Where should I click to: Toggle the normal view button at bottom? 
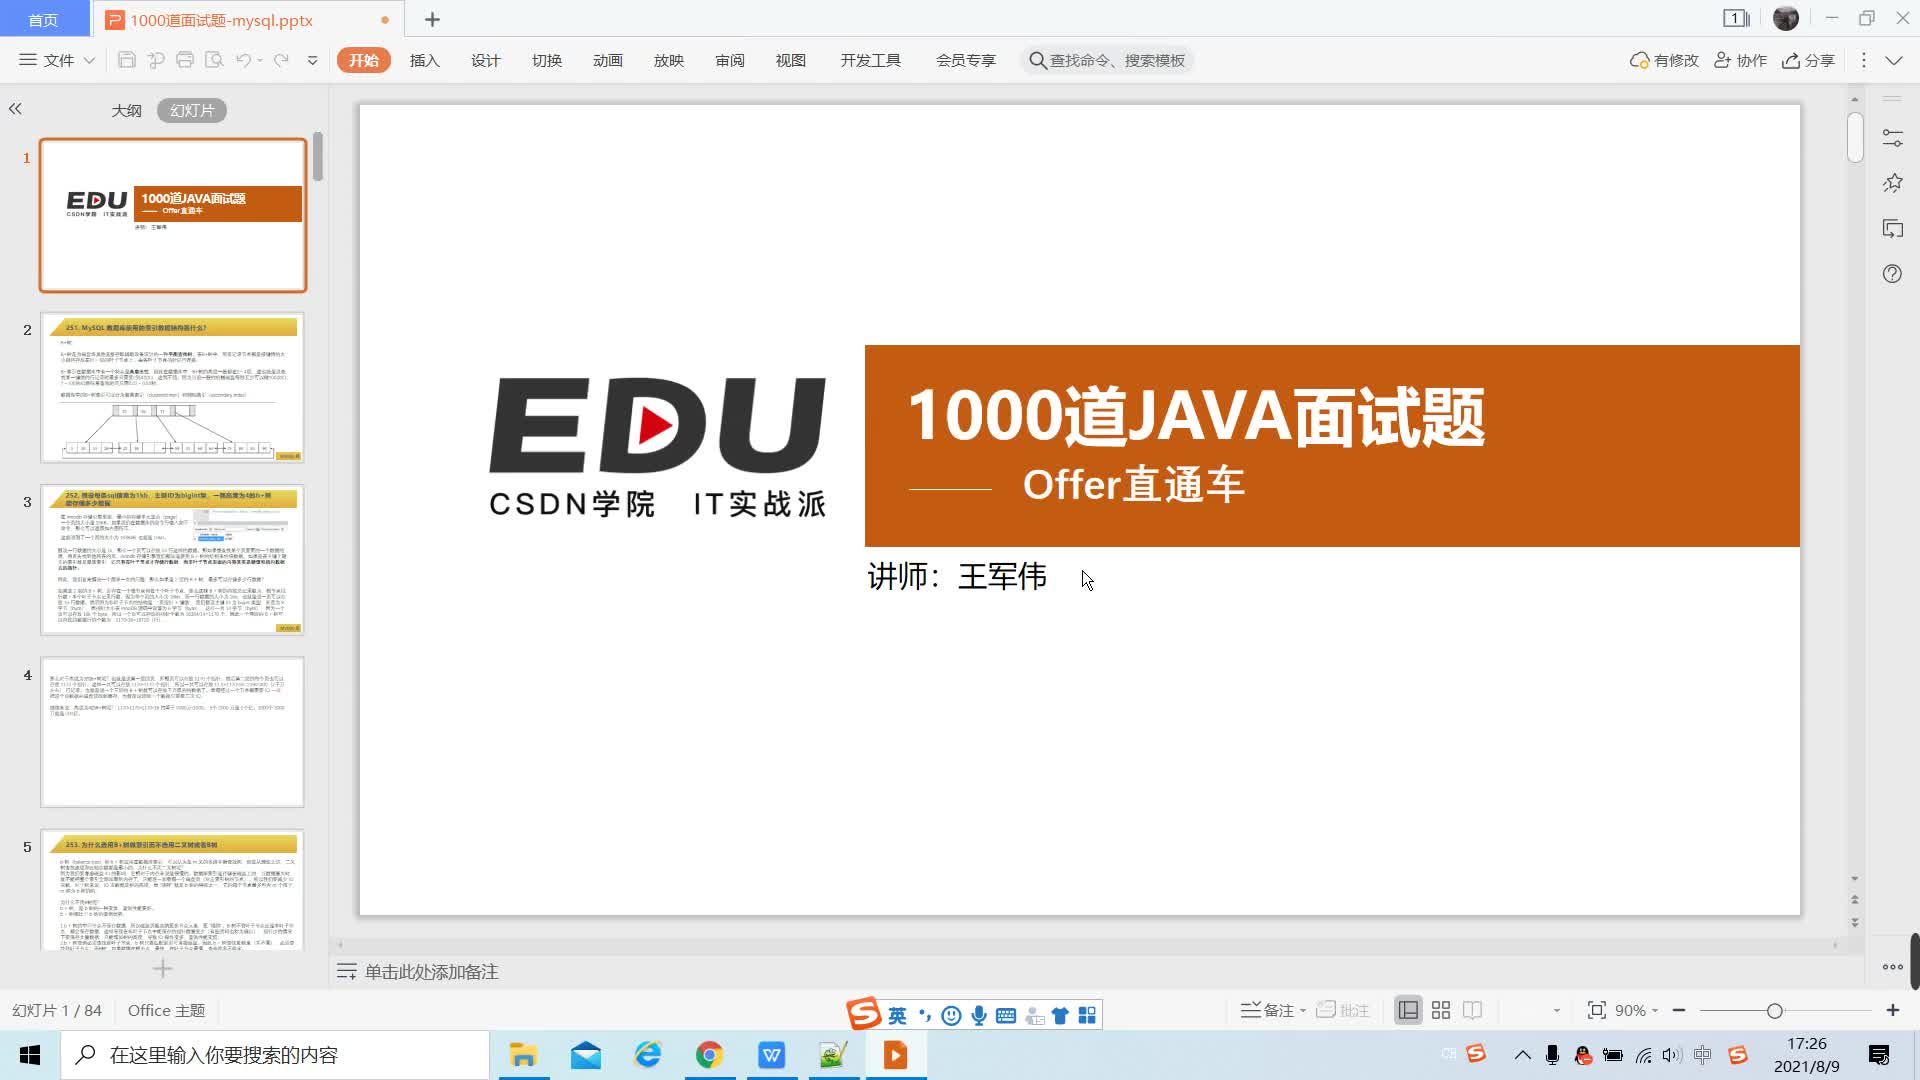pyautogui.click(x=1408, y=1010)
